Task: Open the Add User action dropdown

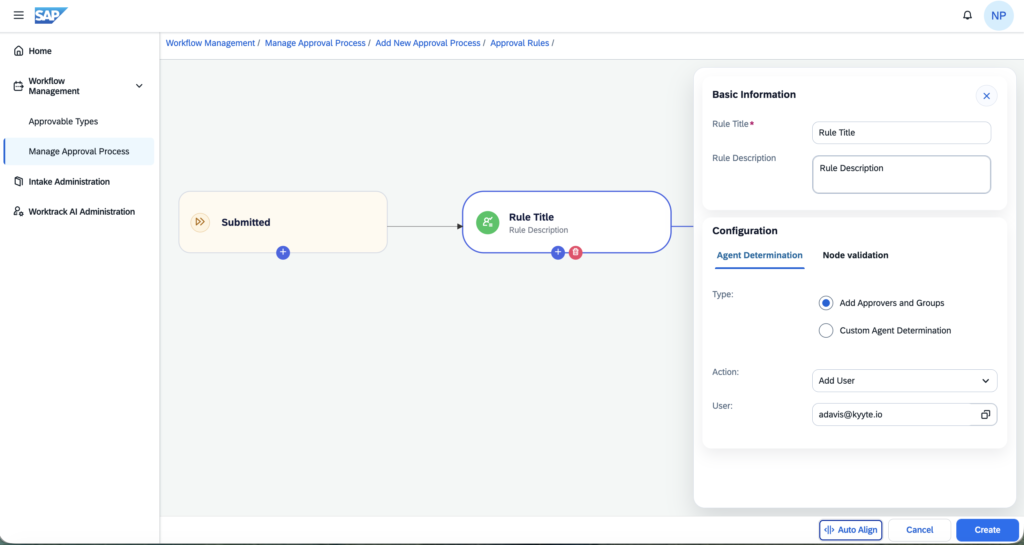Action: click(x=904, y=381)
